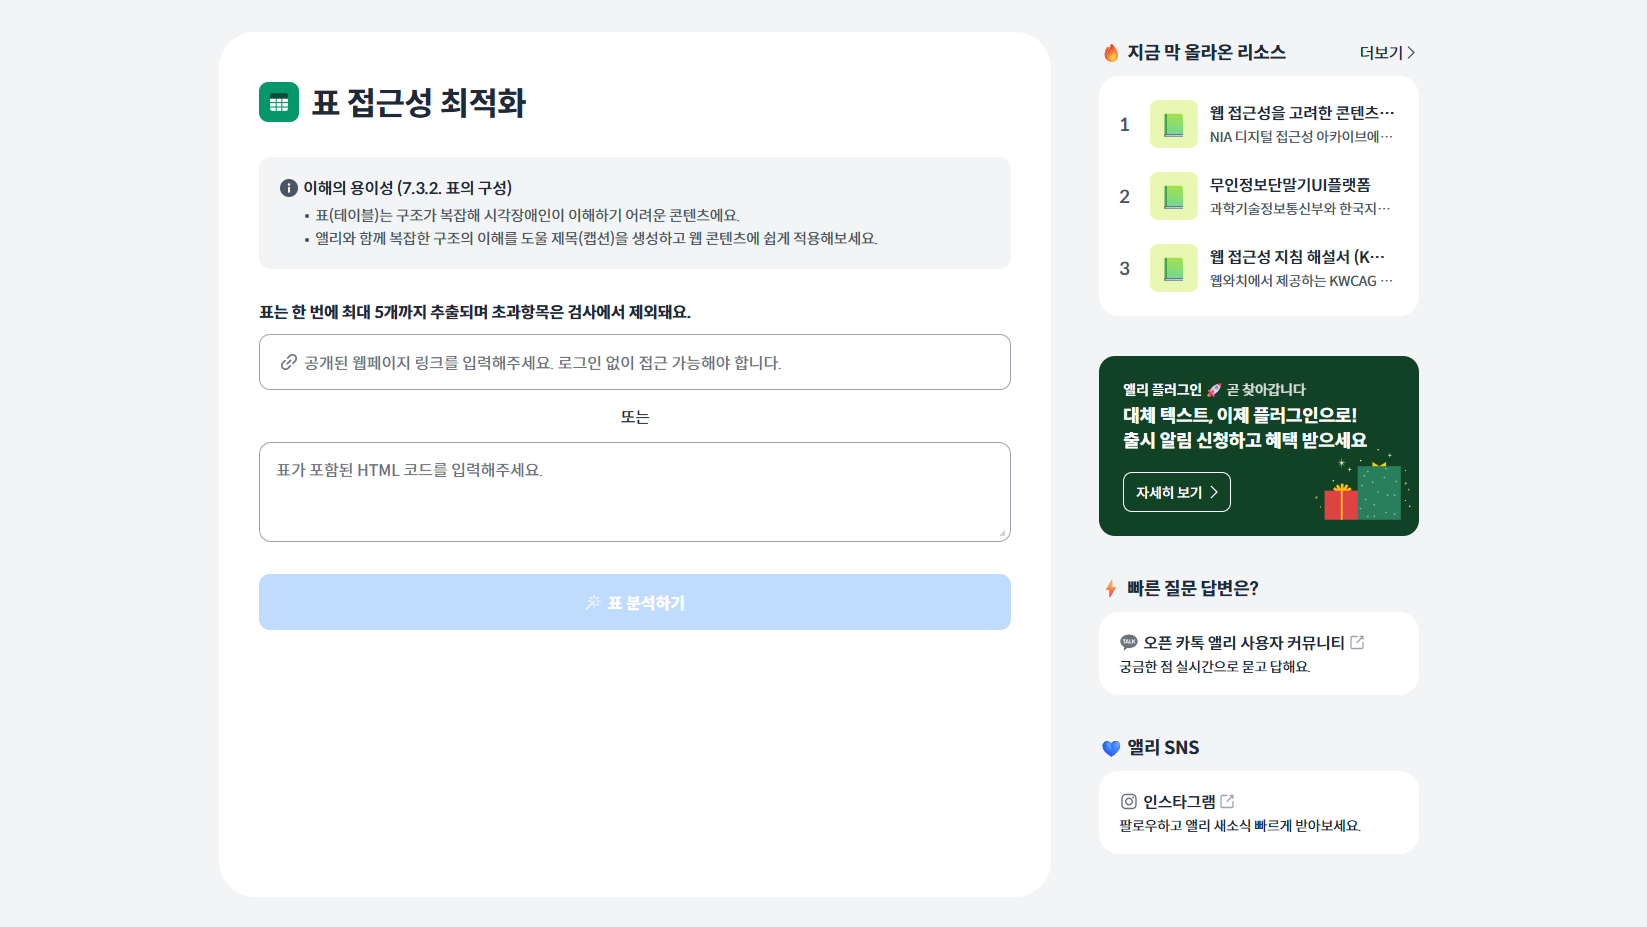Open the third resource's book icon
Viewport: 1647px width, 927px height.
coord(1174,268)
